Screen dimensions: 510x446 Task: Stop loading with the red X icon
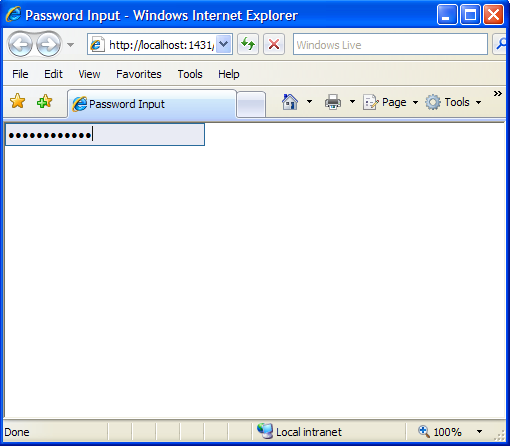[x=274, y=44]
